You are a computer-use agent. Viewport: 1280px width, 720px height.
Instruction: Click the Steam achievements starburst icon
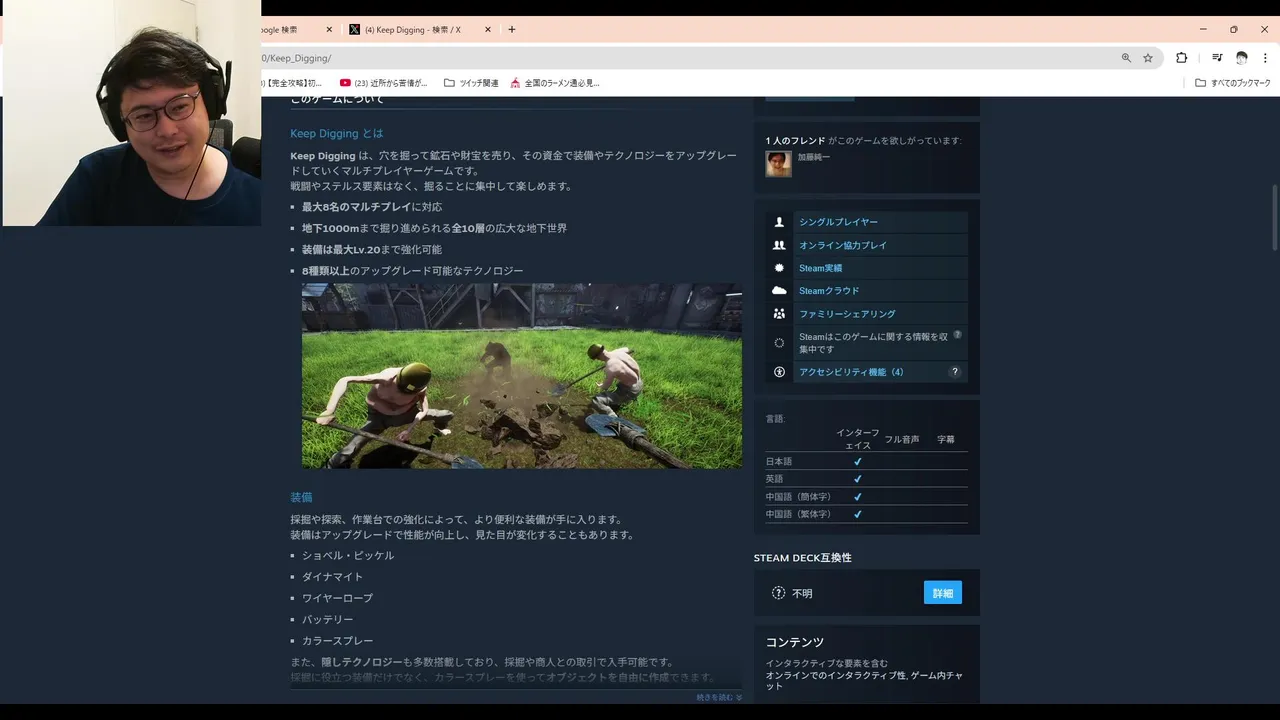tap(780, 268)
